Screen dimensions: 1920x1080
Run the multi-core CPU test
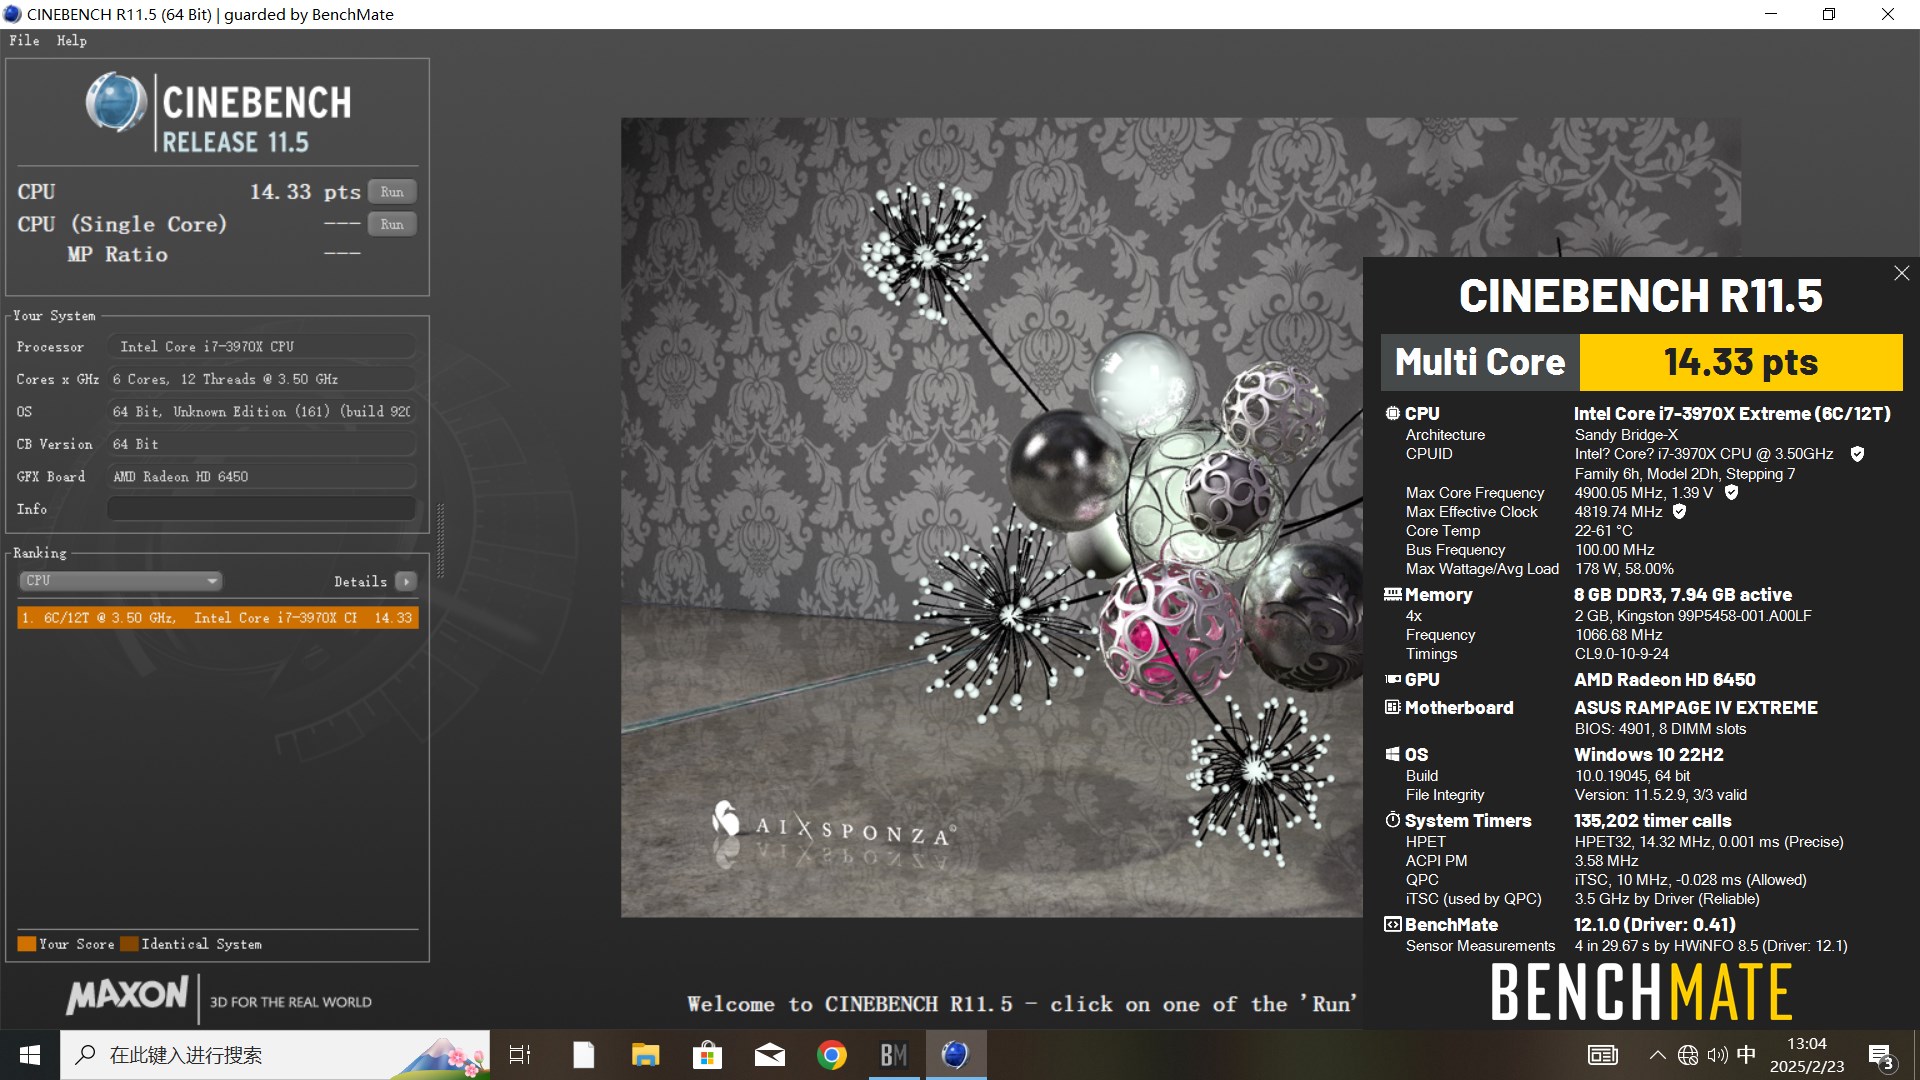(392, 192)
